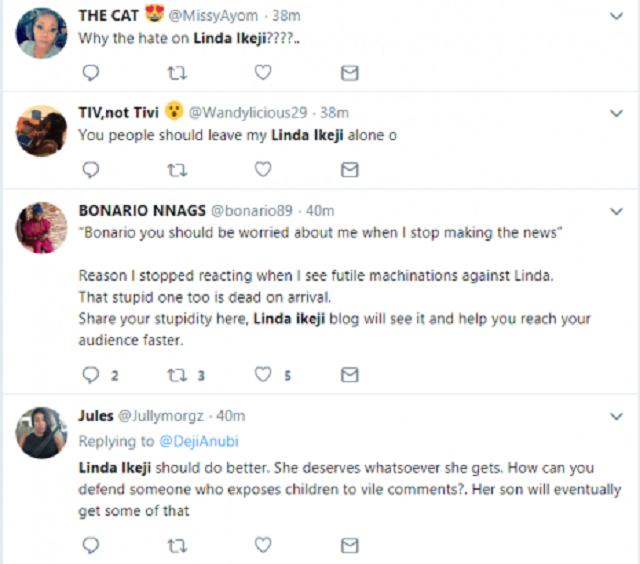Retweet BONARIO NNAGS tweet with 3 retweets
This screenshot has height=564, width=640.
pos(176,375)
